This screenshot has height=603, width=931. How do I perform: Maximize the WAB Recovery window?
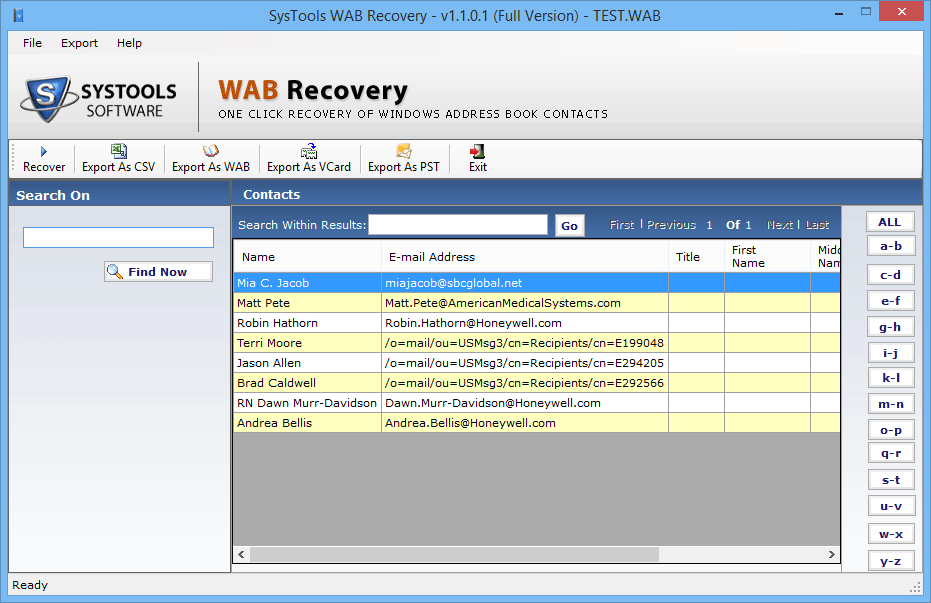(866, 12)
